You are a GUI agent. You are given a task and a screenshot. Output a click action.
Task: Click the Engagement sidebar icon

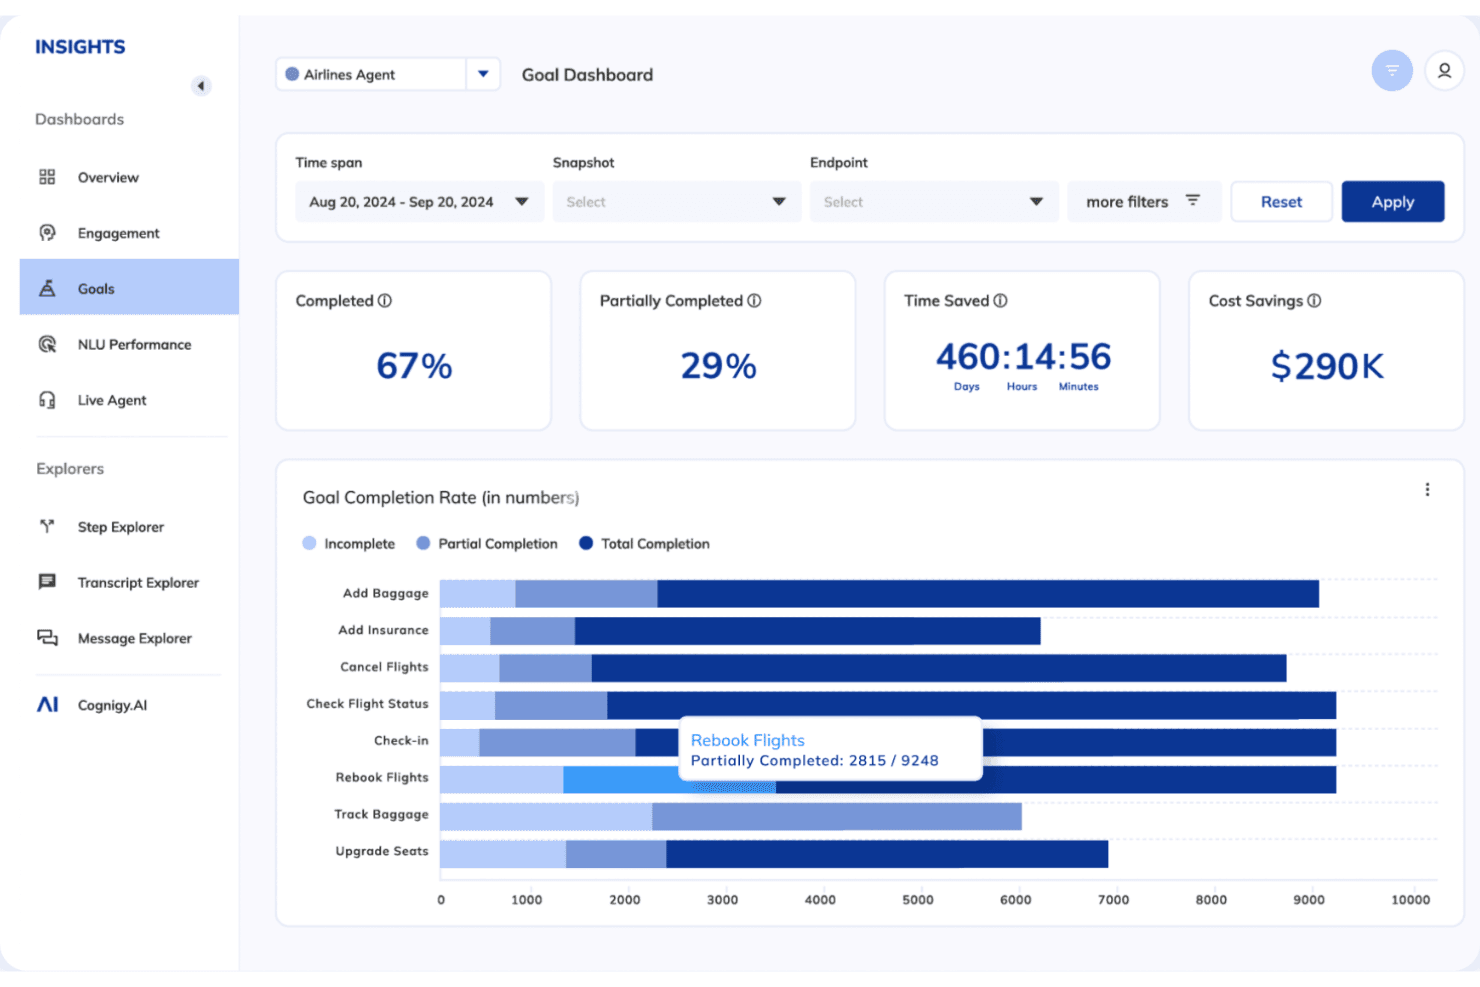tap(47, 233)
